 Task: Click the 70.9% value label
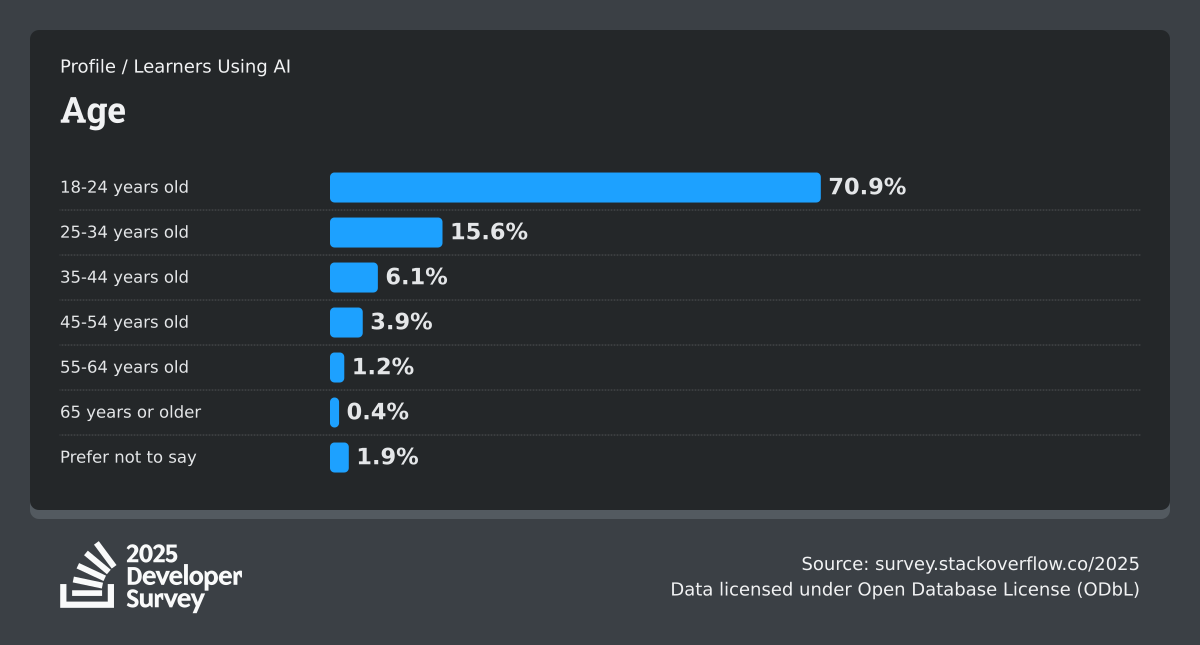click(x=867, y=187)
